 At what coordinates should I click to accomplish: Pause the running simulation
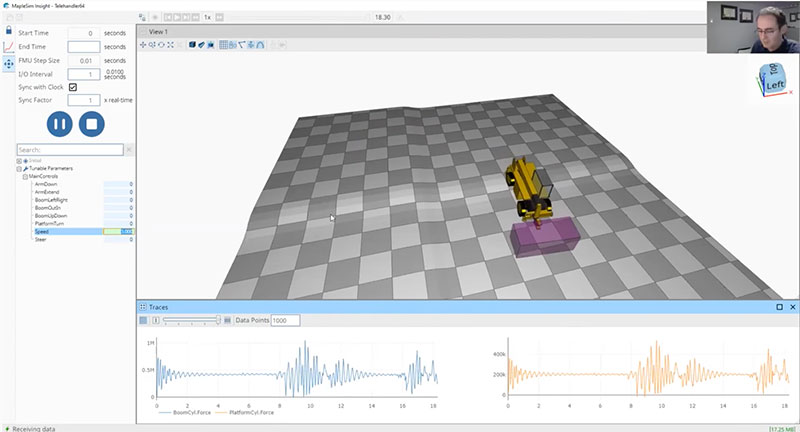(59, 125)
